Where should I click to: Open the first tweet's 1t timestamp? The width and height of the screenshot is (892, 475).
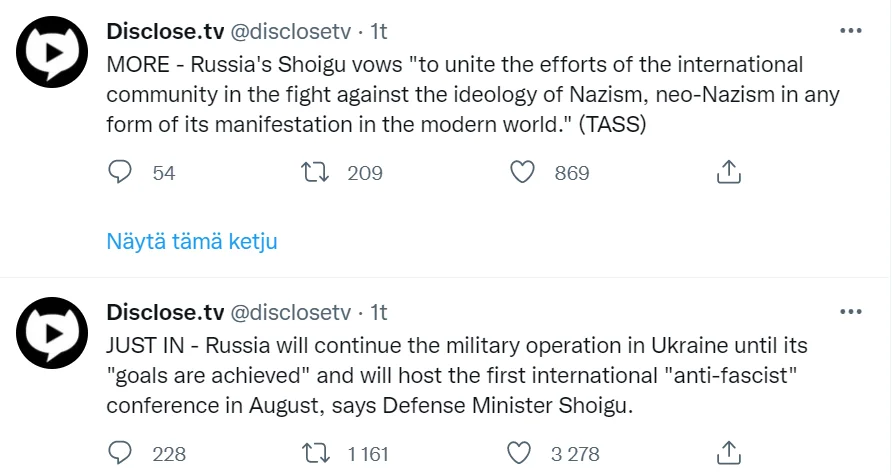click(x=379, y=32)
